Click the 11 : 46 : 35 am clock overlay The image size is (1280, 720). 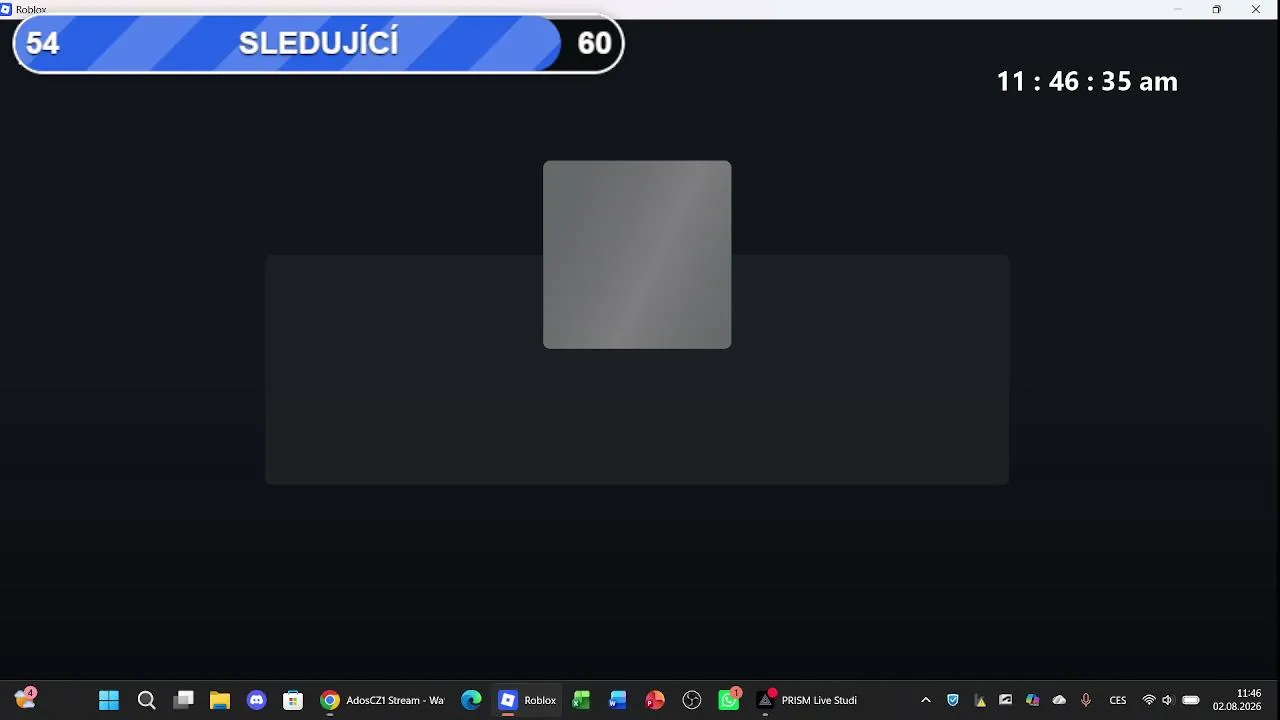tap(1087, 82)
